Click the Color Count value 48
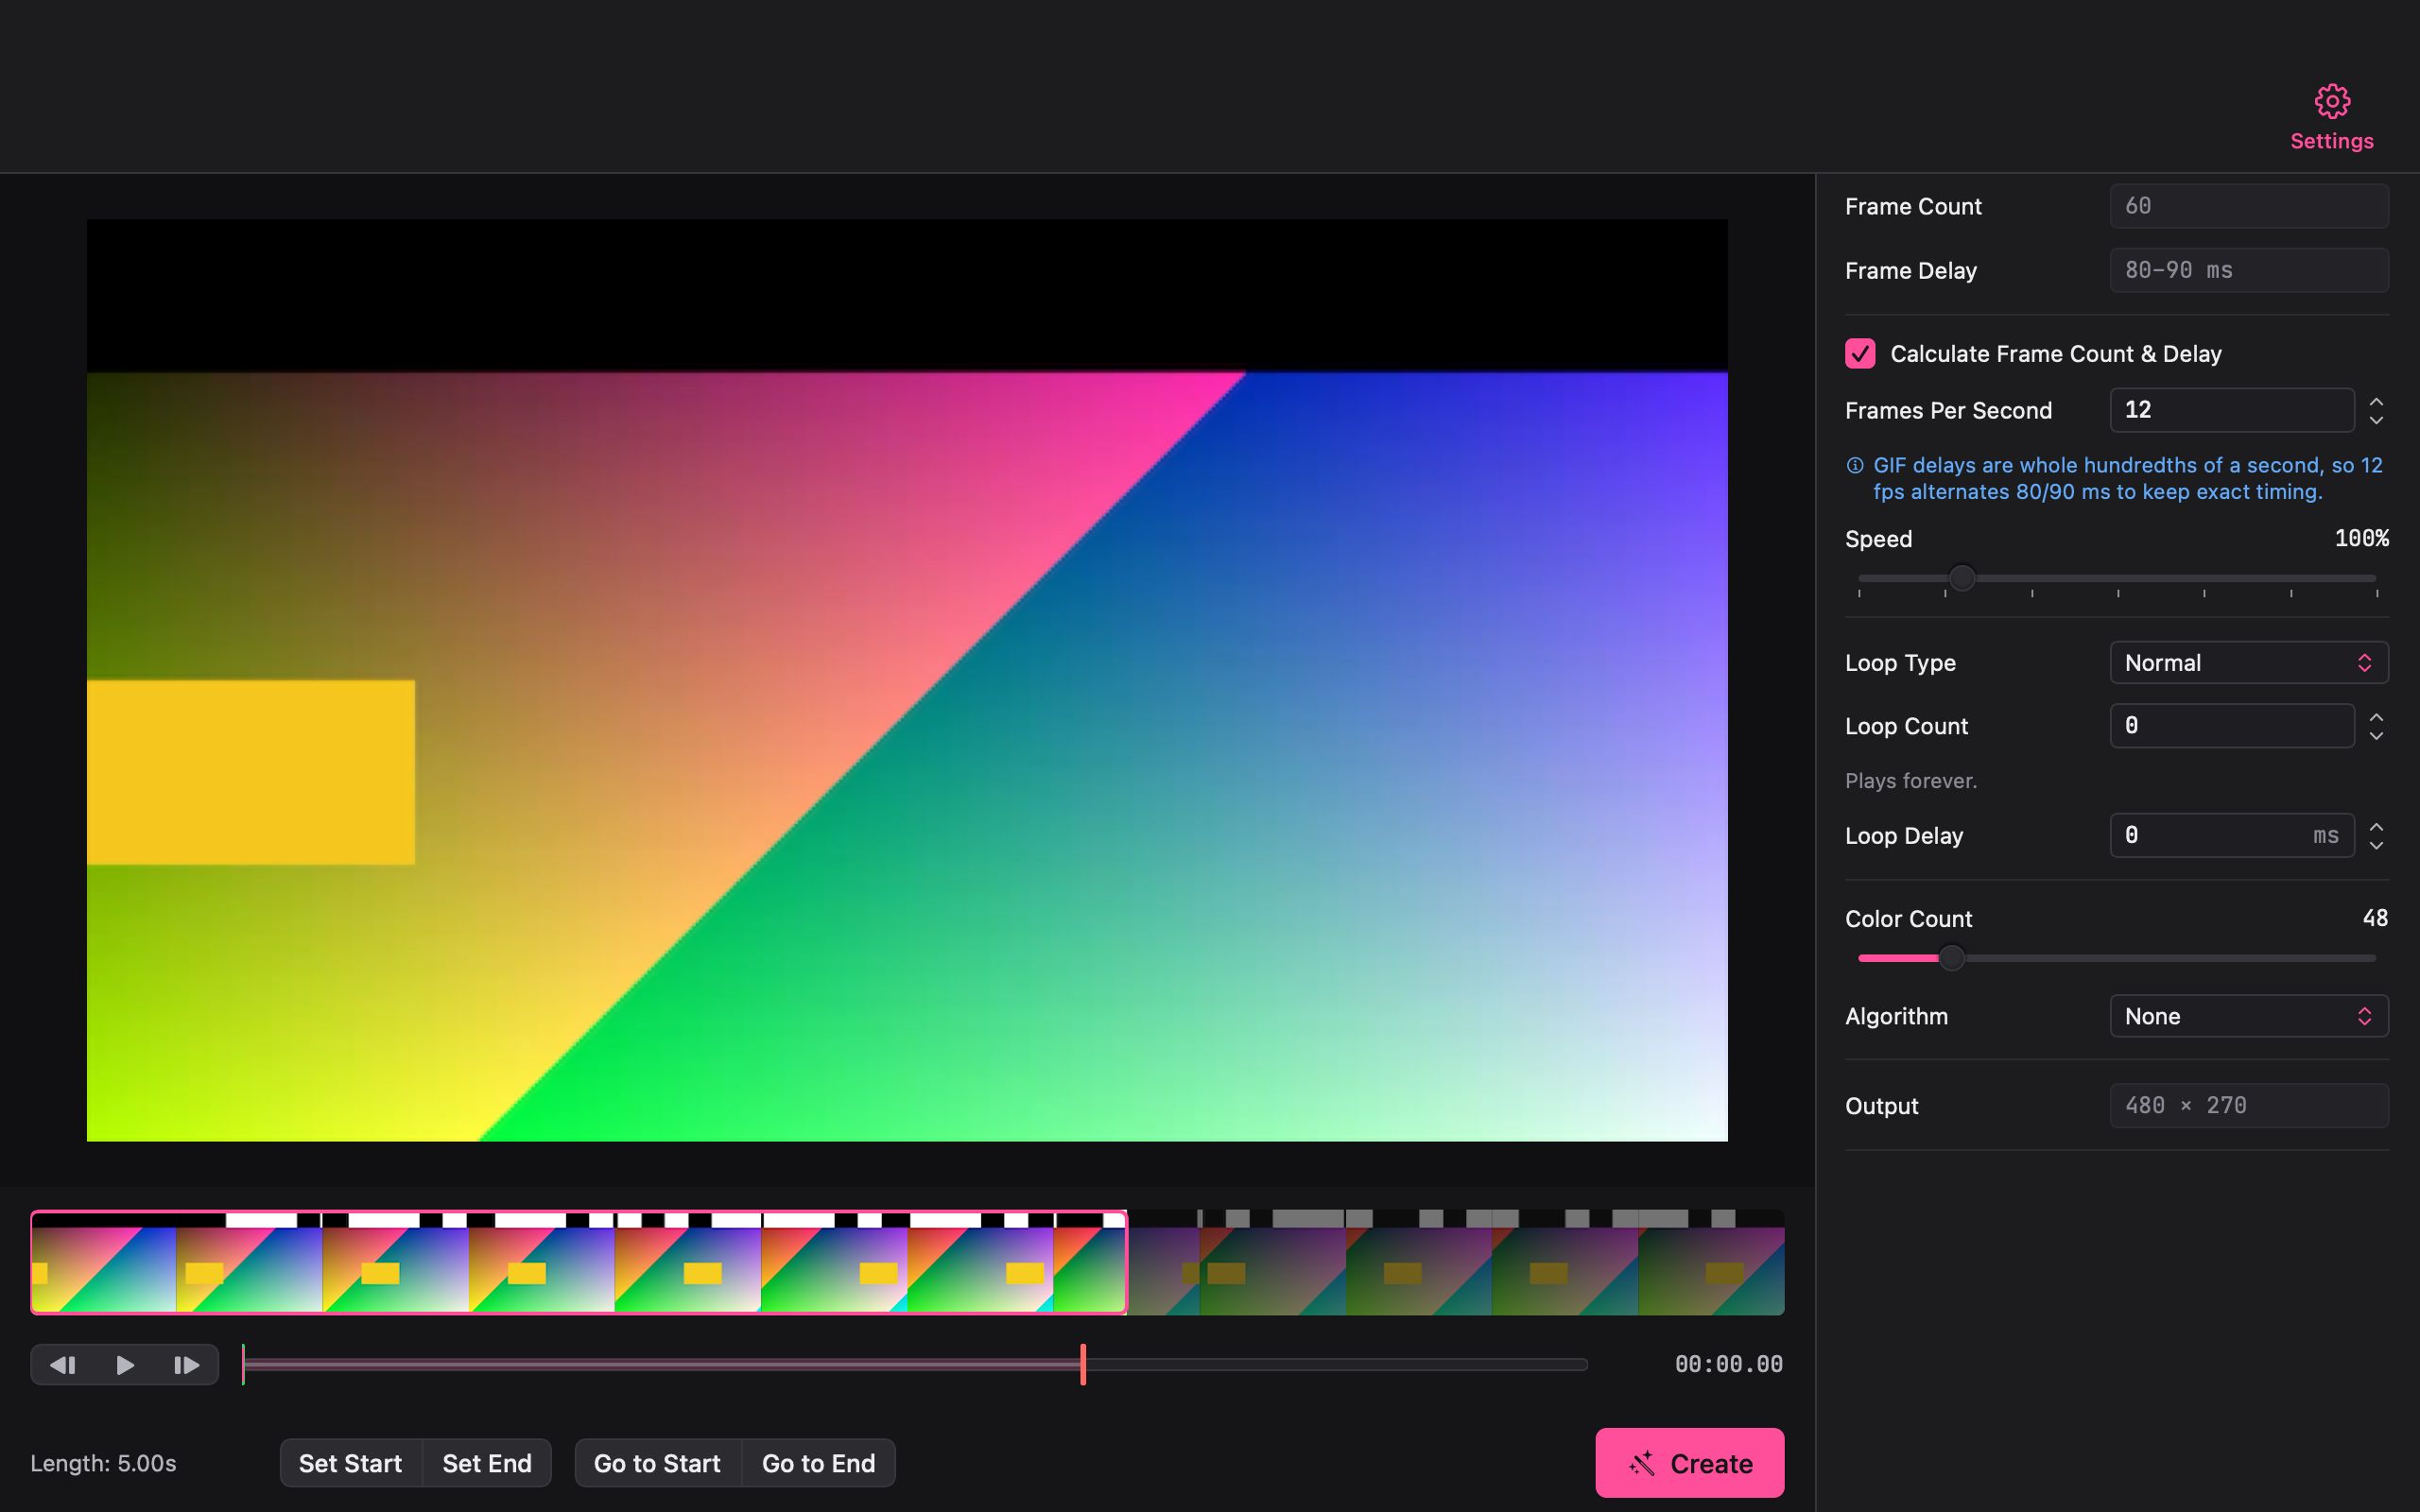 [x=2375, y=918]
